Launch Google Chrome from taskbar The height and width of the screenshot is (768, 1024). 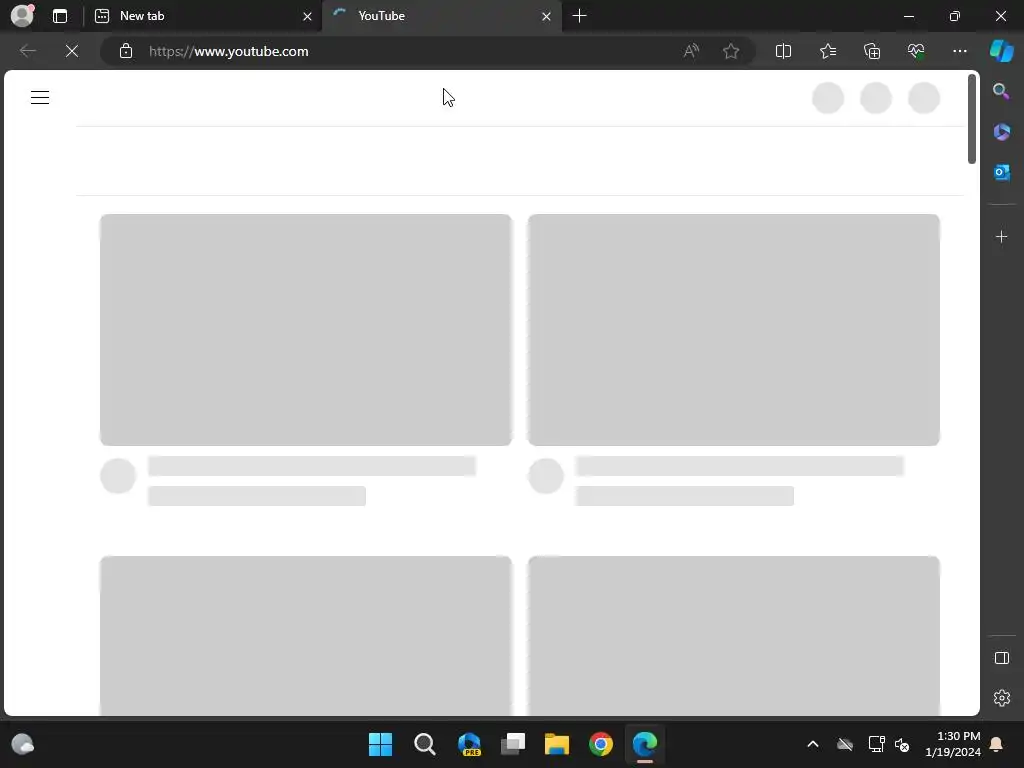tap(601, 744)
